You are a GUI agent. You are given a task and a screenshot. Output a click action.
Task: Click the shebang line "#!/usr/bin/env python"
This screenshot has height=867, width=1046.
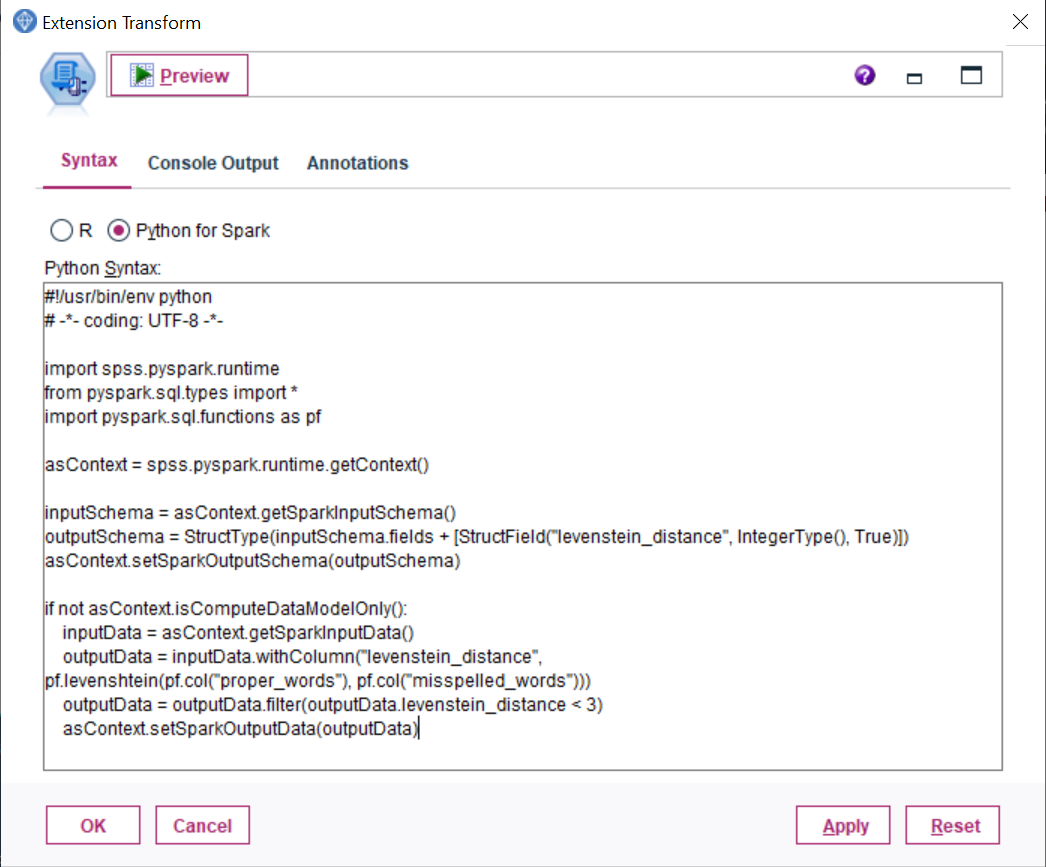tap(128, 297)
